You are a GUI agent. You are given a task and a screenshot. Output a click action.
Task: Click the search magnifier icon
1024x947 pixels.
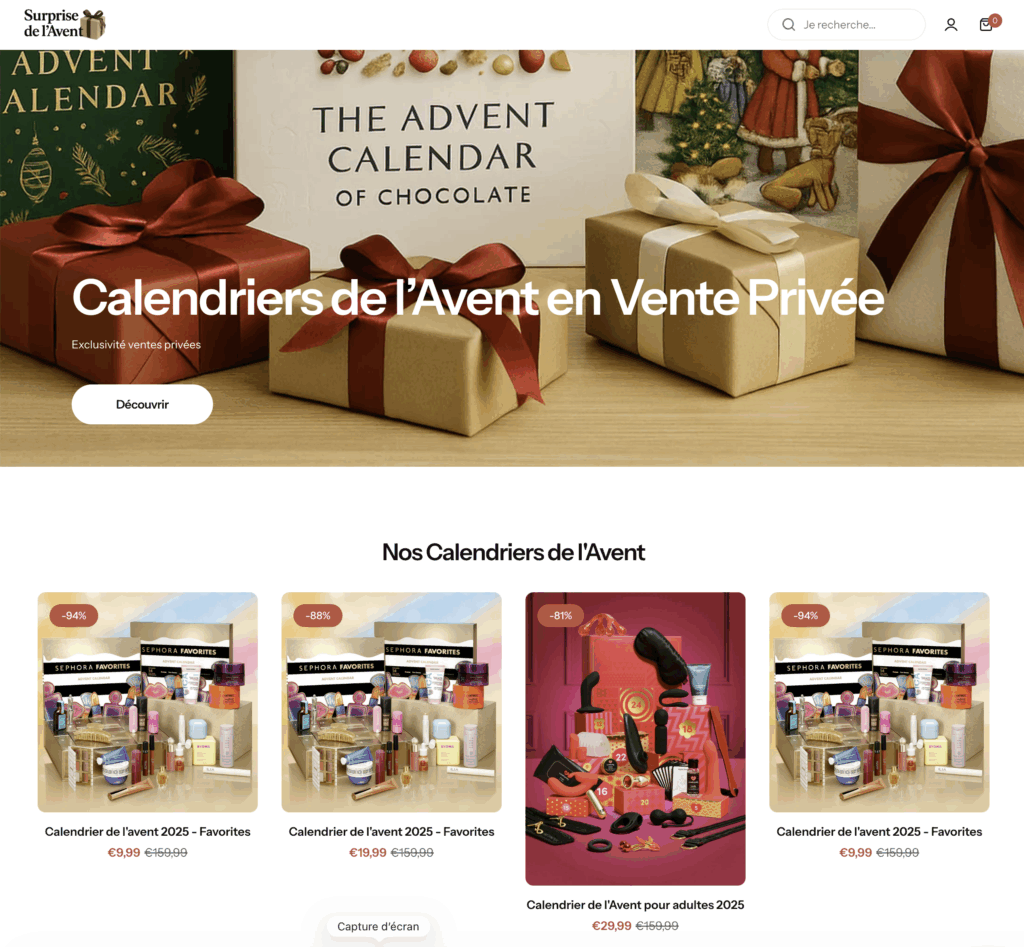click(x=788, y=25)
